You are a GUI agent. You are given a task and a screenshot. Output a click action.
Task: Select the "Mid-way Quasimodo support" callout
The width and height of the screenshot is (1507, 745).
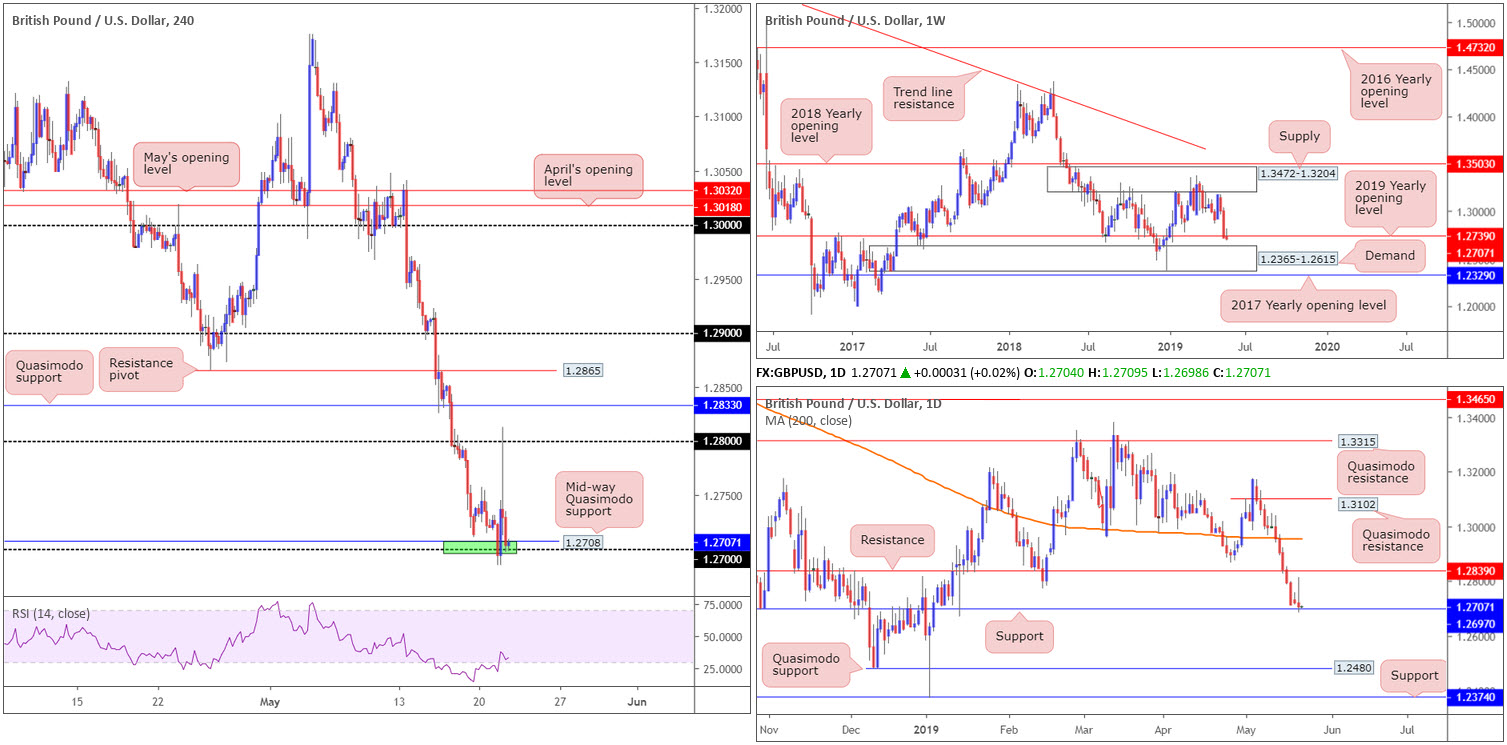[x=598, y=500]
